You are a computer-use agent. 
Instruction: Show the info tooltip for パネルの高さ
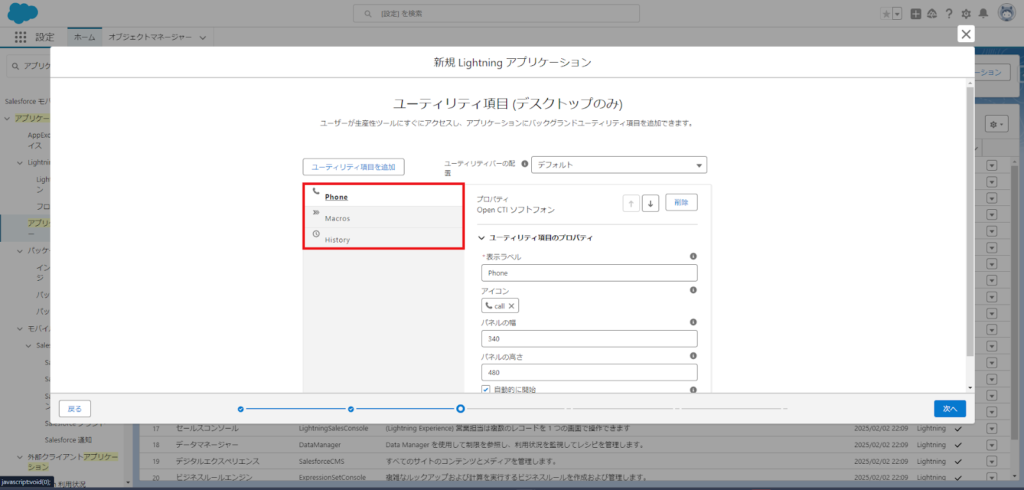(694, 355)
